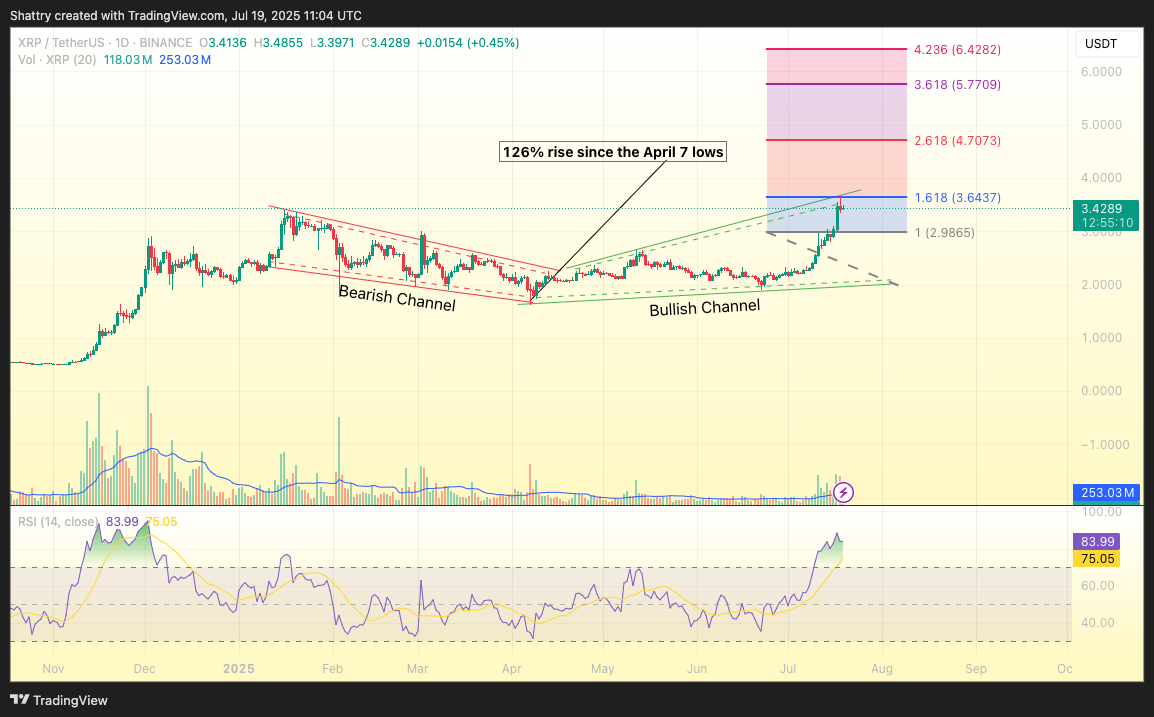Click the 1.618 (3.6437) Fibonacci level label
The image size is (1154, 717).
[x=957, y=197]
